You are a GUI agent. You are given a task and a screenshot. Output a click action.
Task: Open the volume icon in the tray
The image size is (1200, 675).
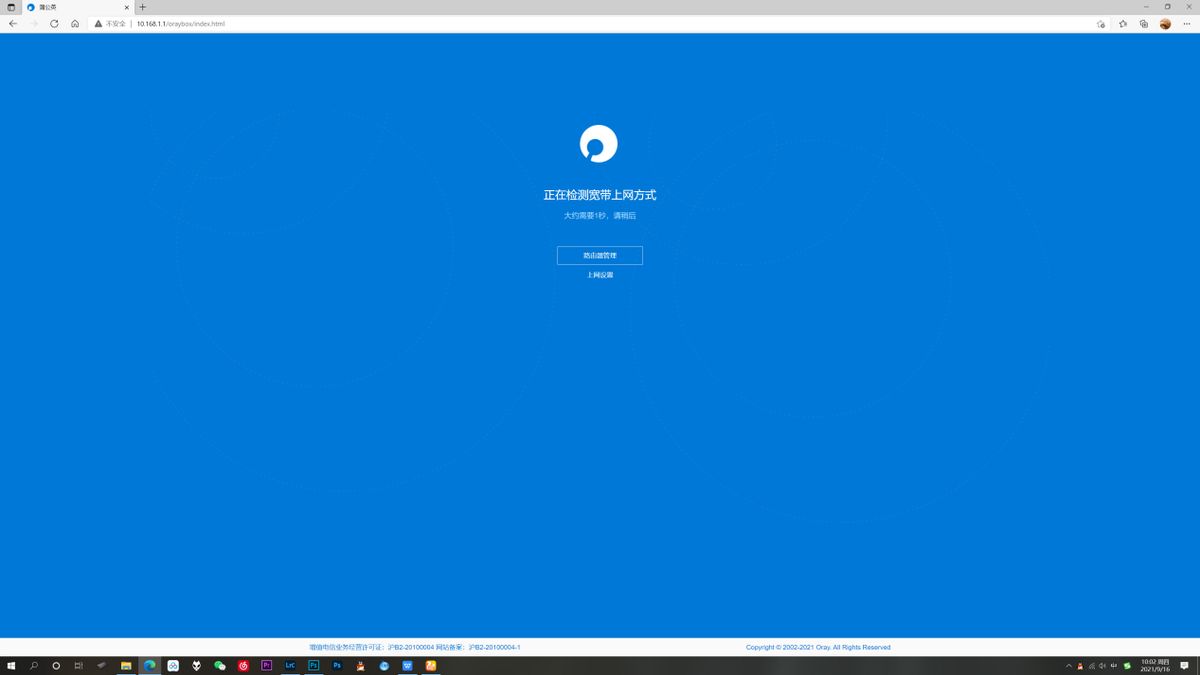pos(1102,666)
